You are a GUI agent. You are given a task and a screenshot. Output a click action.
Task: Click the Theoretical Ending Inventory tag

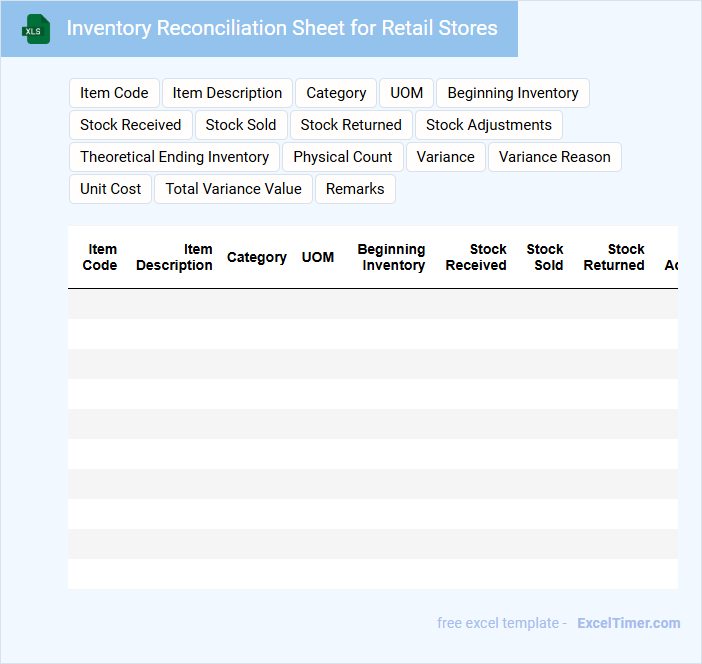click(174, 157)
